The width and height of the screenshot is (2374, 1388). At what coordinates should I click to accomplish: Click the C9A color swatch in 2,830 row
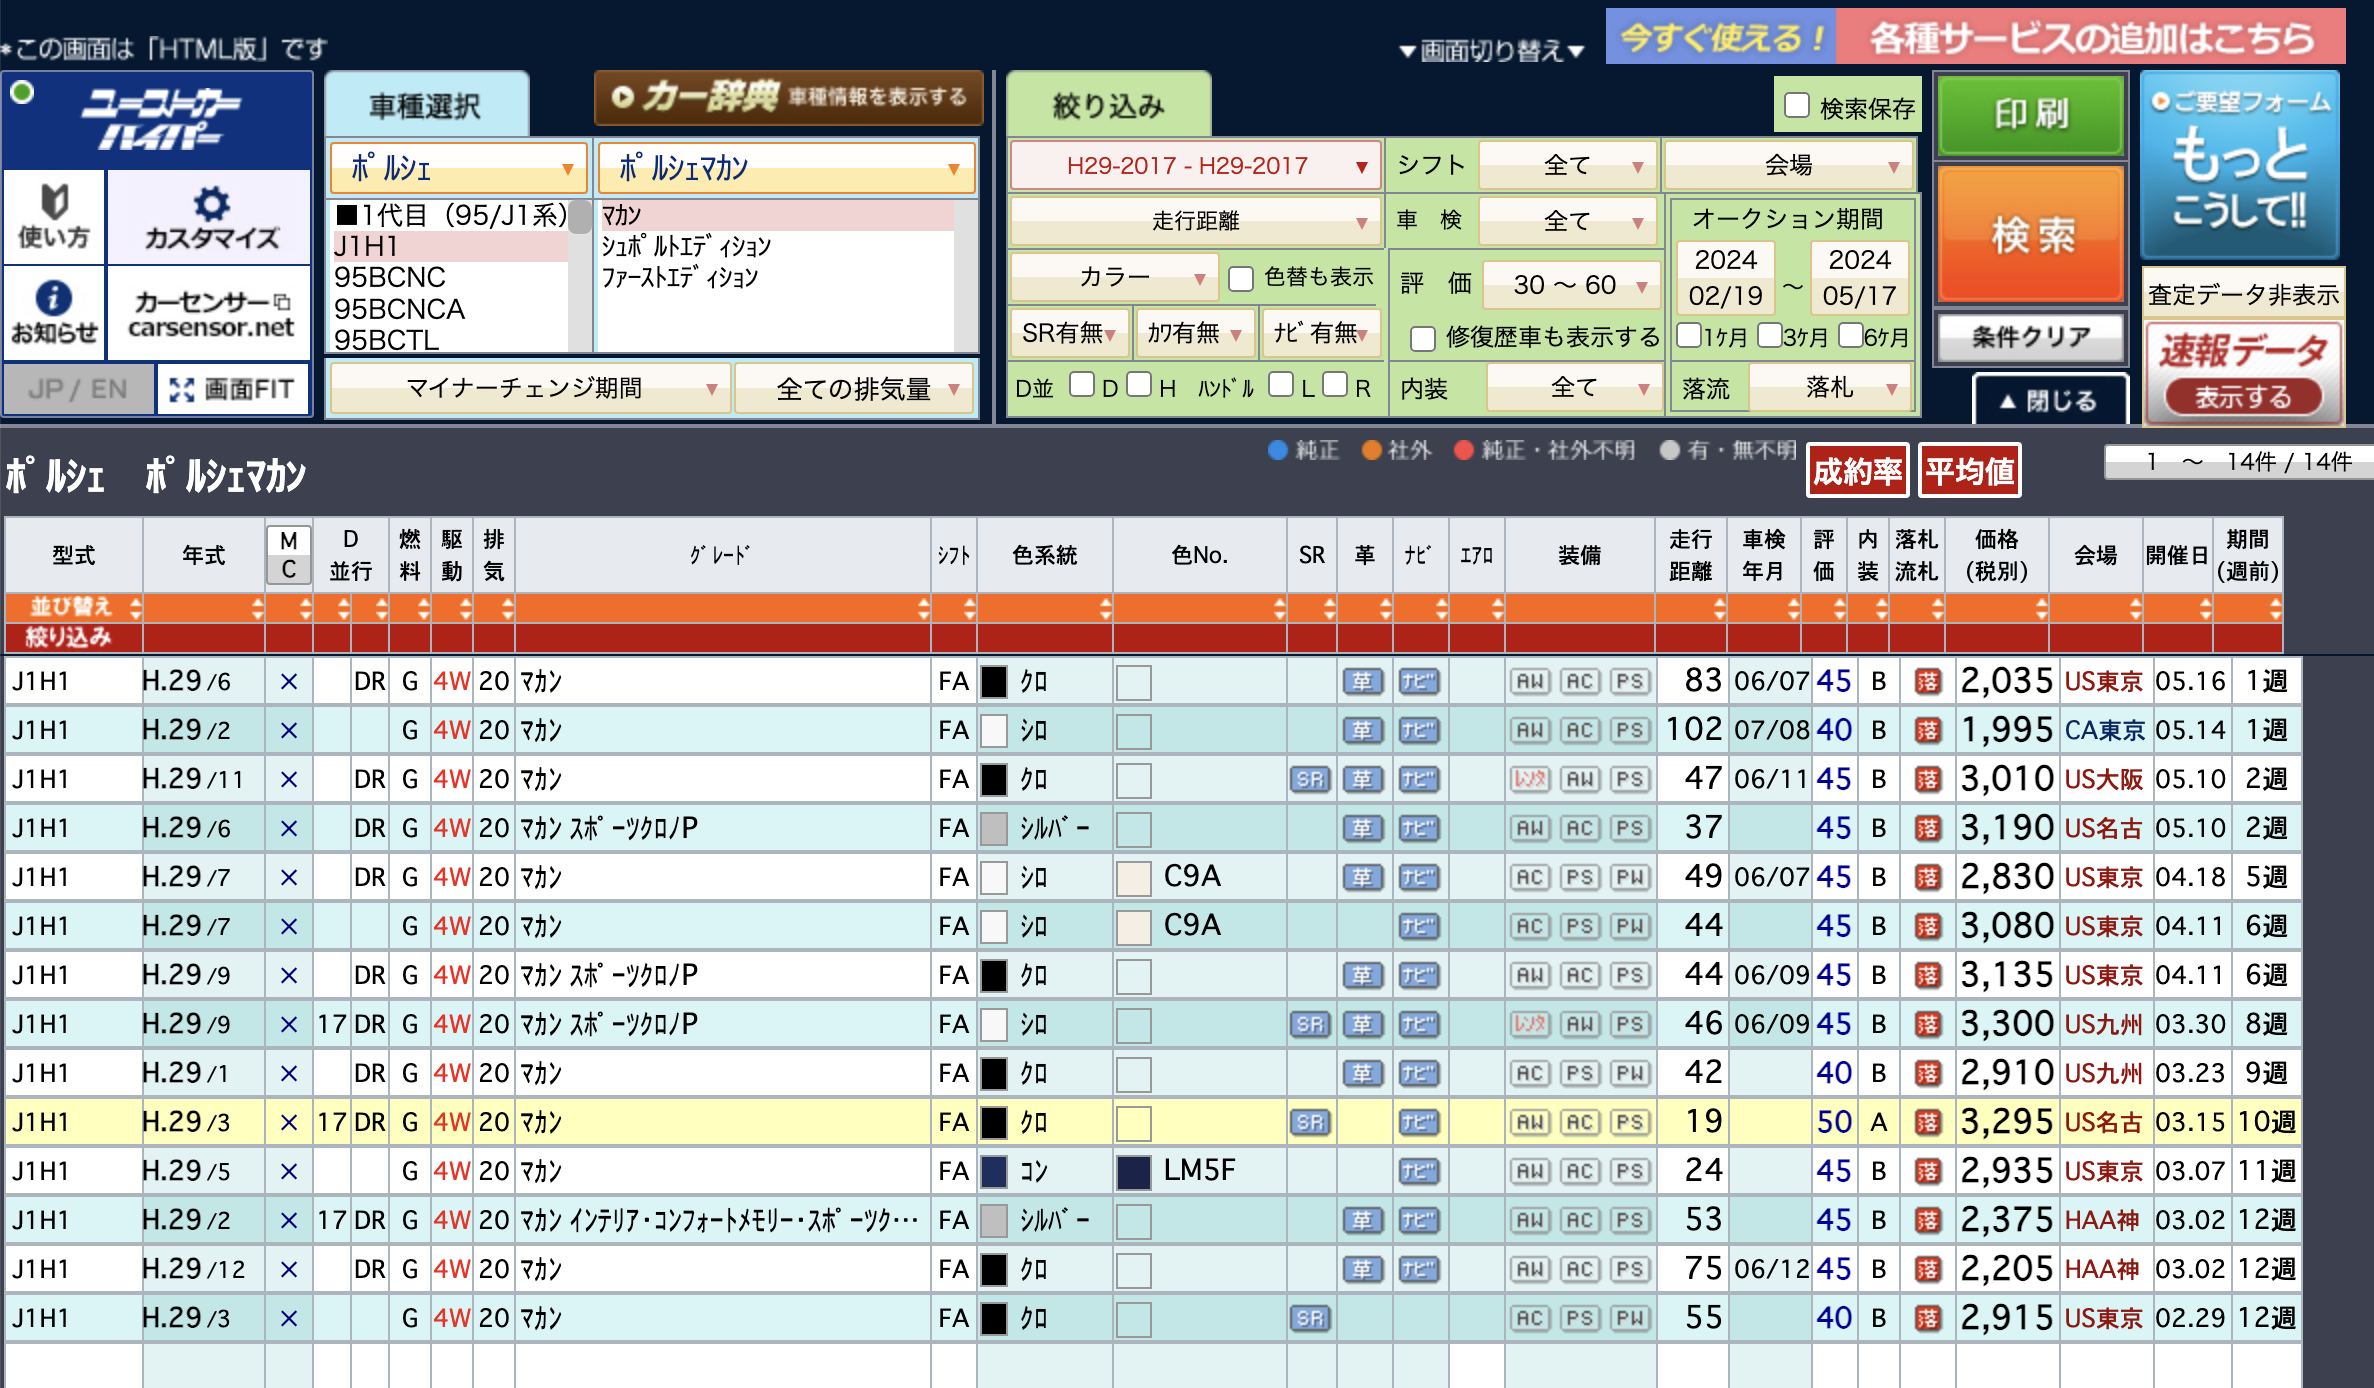[x=1133, y=878]
